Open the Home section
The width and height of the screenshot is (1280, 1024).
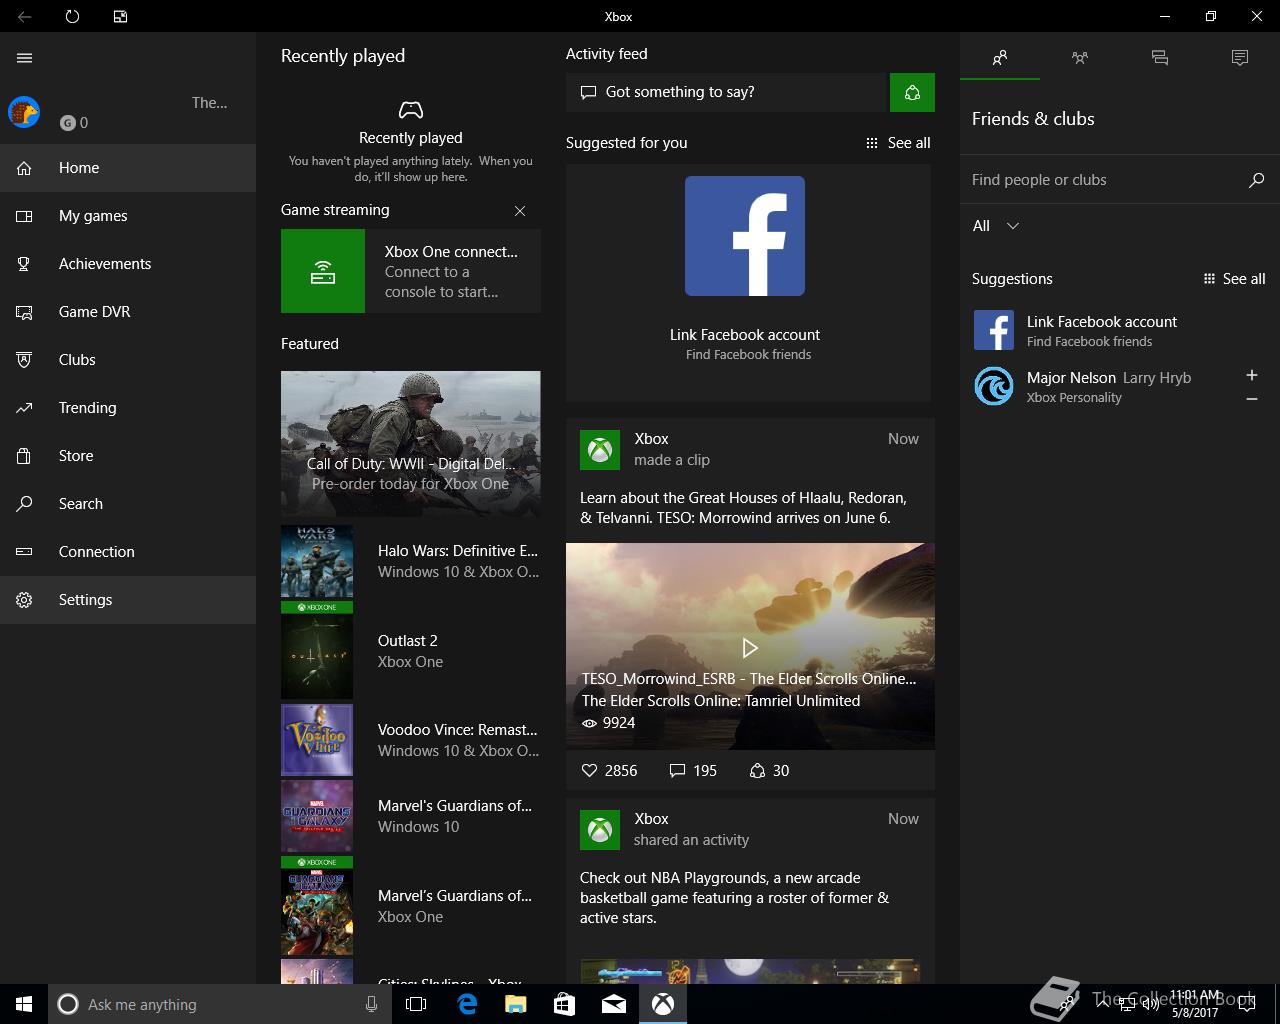coord(128,168)
